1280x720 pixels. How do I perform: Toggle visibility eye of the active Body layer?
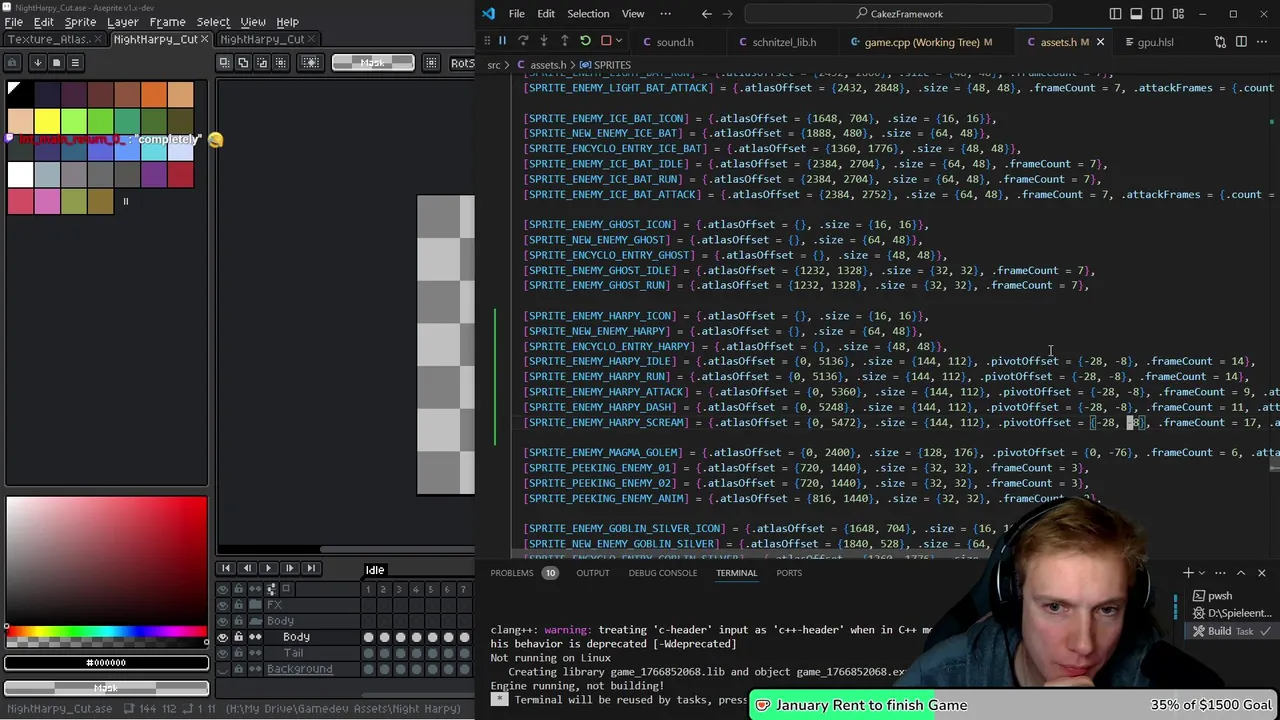coord(223,637)
